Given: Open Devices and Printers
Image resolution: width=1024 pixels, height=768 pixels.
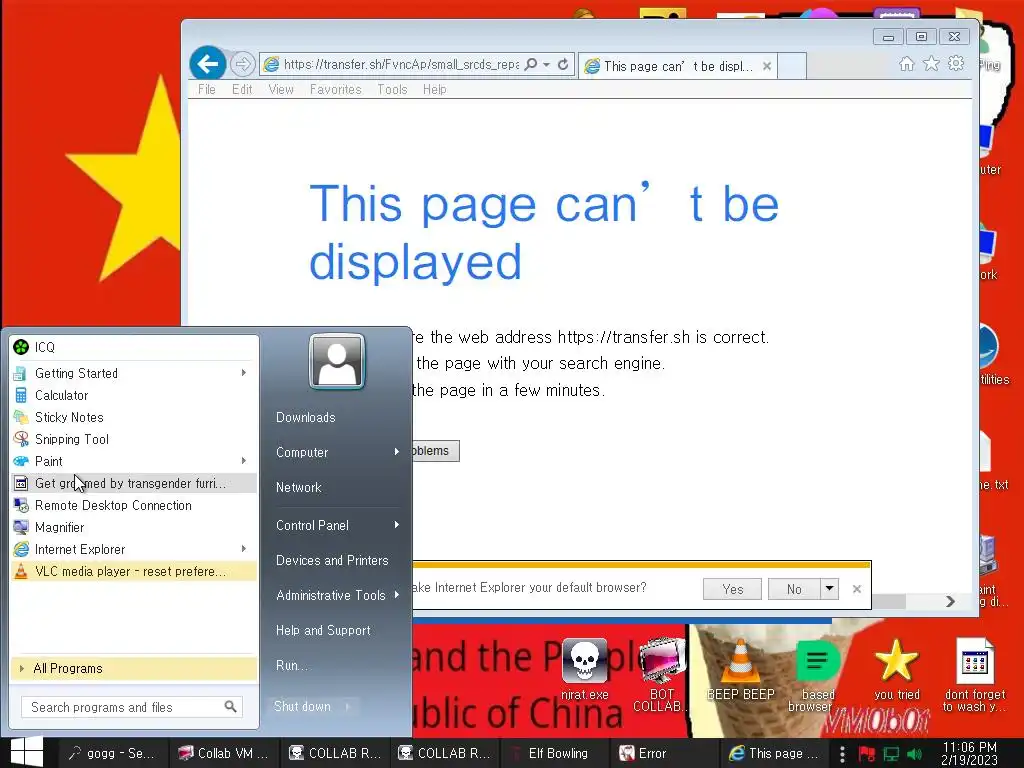Looking at the screenshot, I should (x=332, y=560).
